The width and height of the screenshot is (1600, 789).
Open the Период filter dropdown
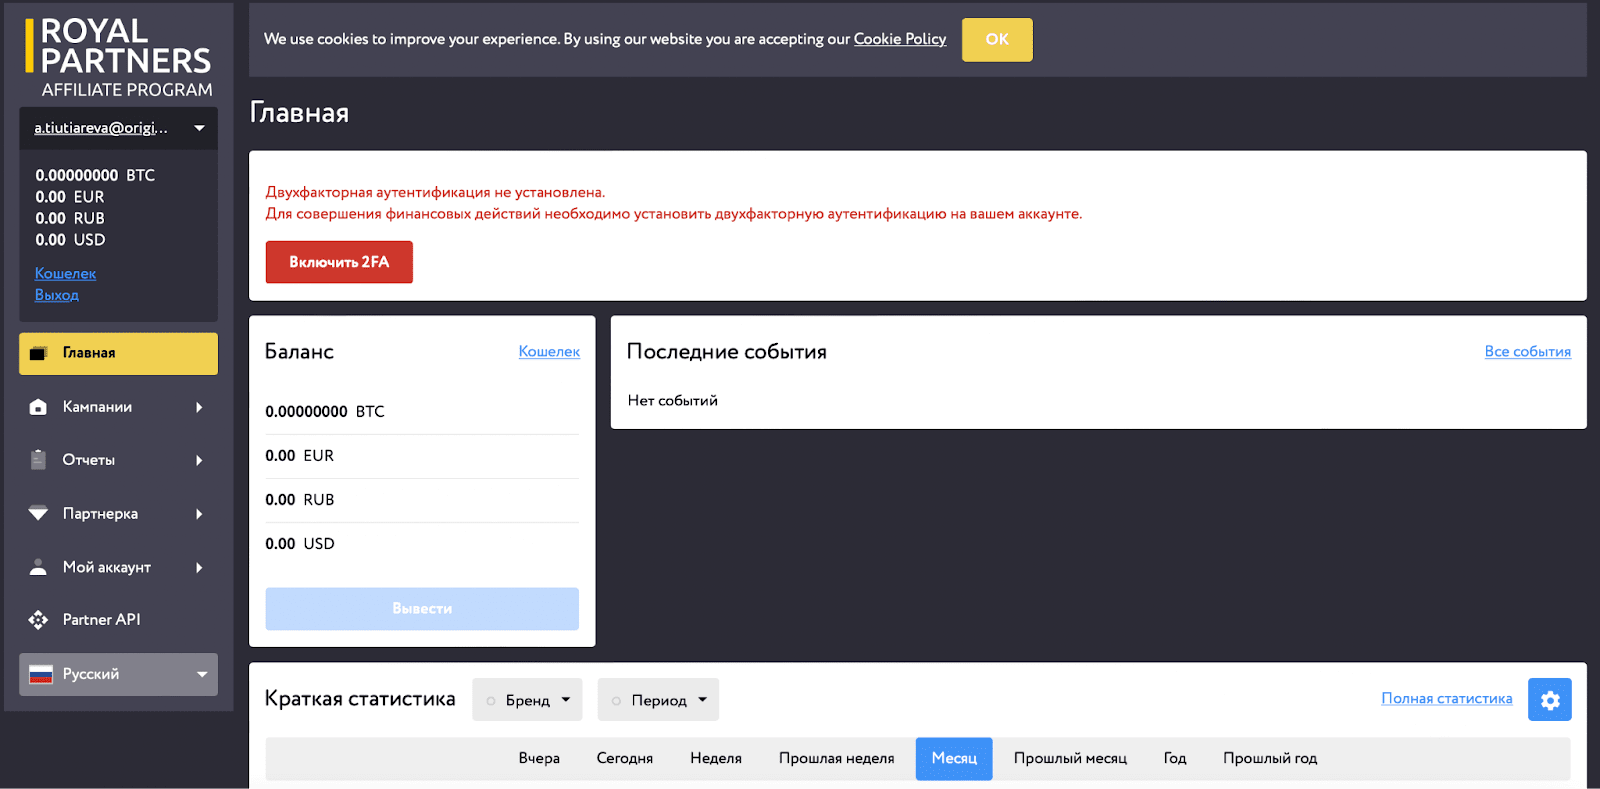click(658, 700)
